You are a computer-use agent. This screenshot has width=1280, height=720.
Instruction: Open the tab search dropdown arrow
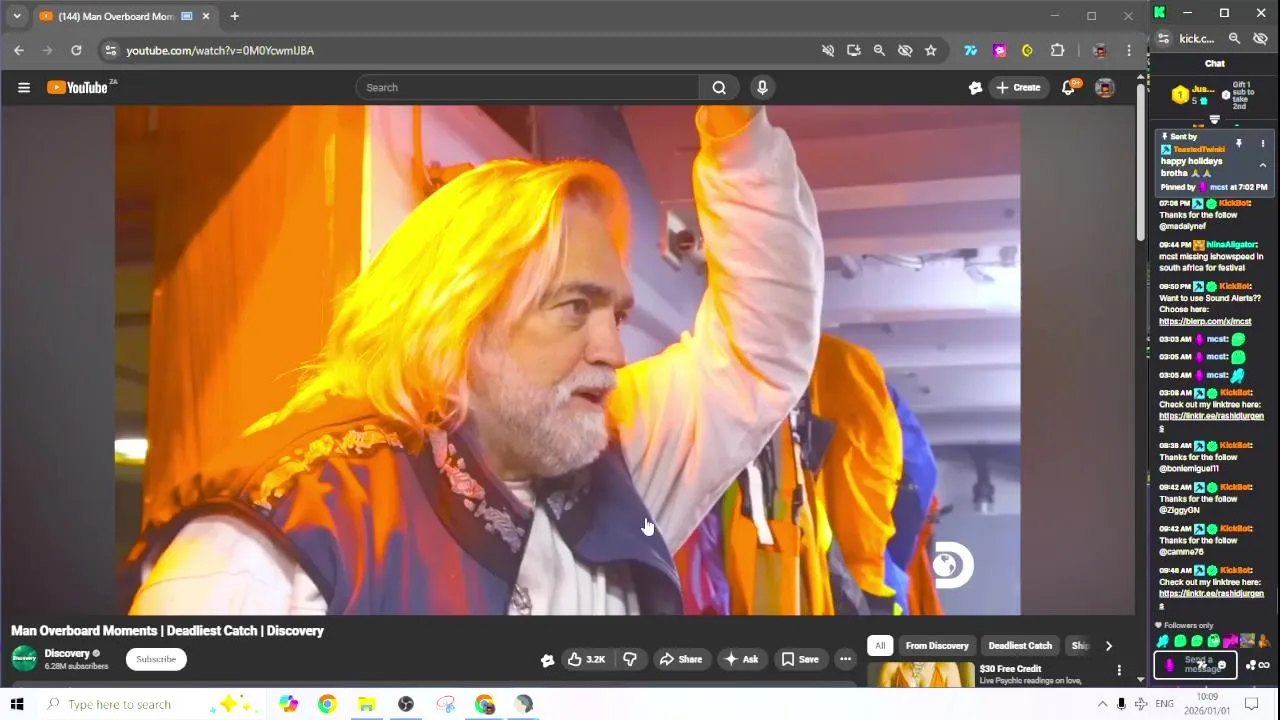pos(16,16)
